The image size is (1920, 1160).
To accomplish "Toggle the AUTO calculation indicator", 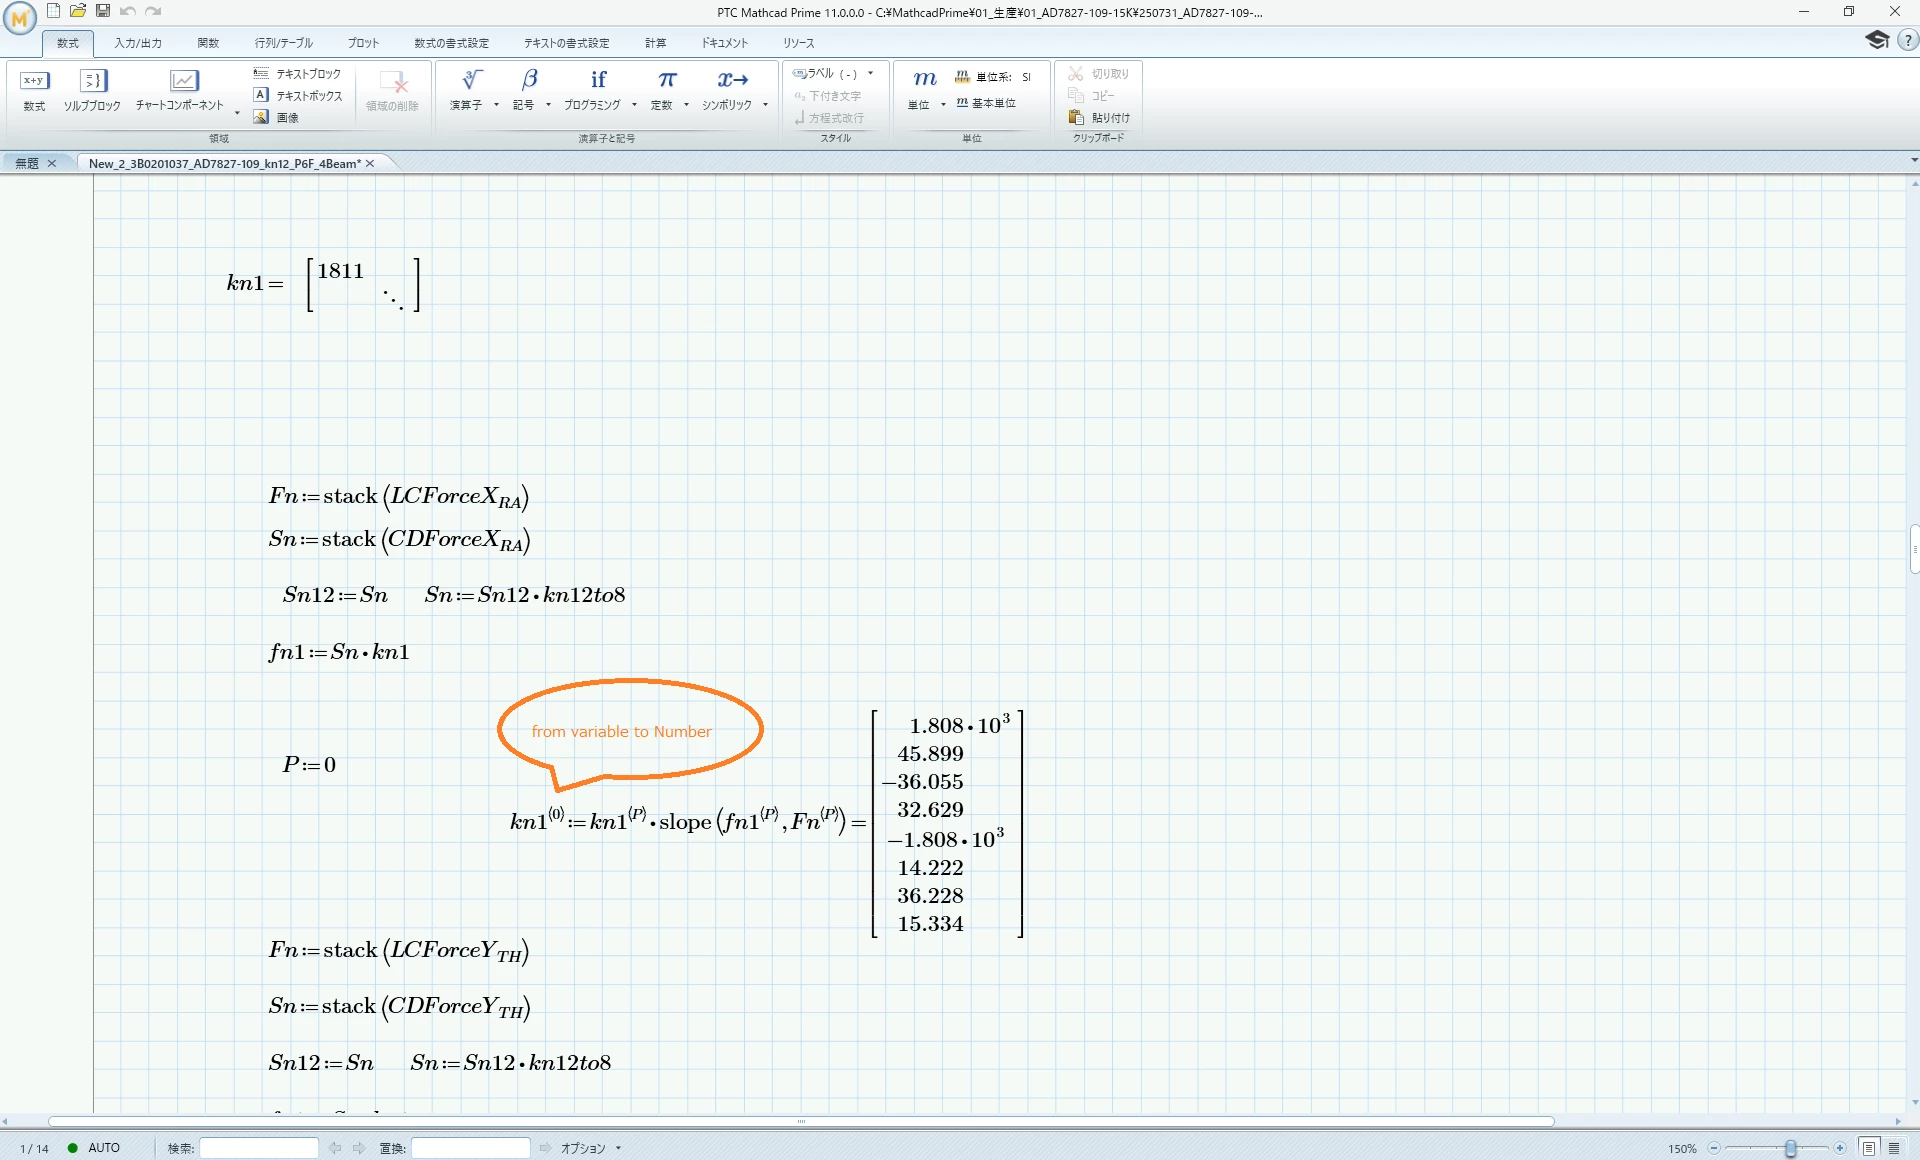I will (94, 1148).
